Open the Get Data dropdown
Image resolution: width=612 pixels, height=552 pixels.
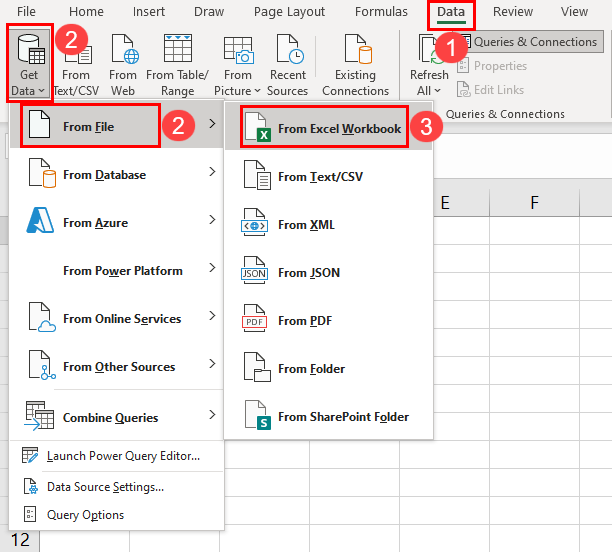click(x=29, y=64)
